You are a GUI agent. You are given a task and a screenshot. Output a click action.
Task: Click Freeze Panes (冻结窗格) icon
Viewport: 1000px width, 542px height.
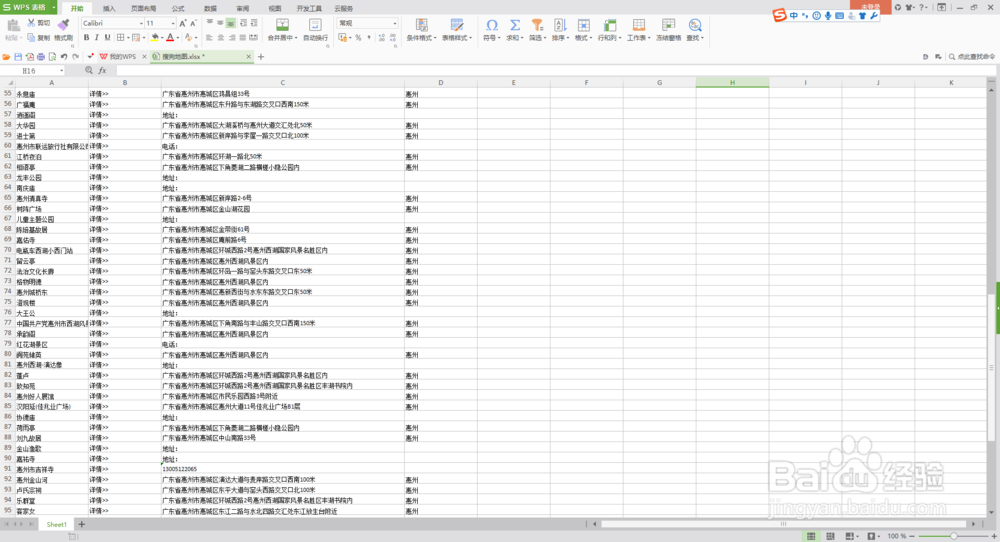668,25
